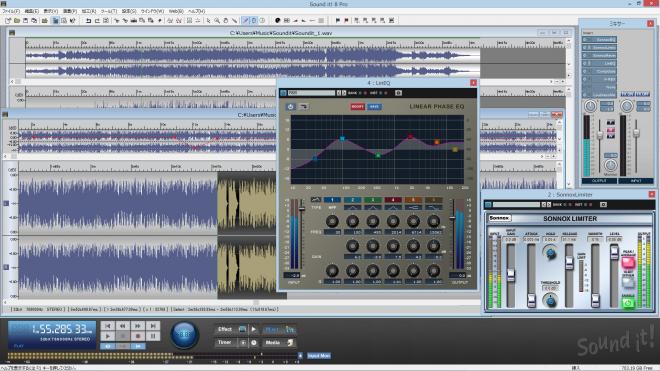Image resolution: width=660 pixels, height=371 pixels.
Task: Click the Effect panel icon beside Effect label
Action: coord(242,329)
